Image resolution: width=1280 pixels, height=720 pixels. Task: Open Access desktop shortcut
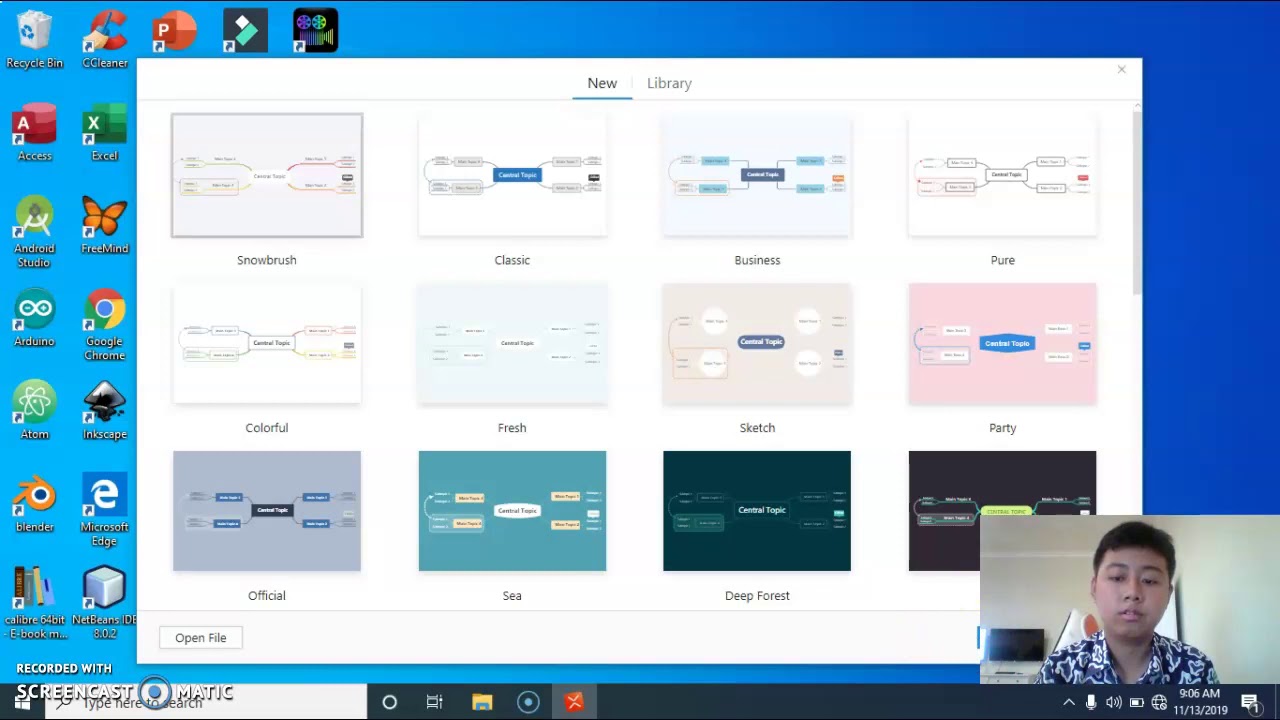[x=34, y=133]
